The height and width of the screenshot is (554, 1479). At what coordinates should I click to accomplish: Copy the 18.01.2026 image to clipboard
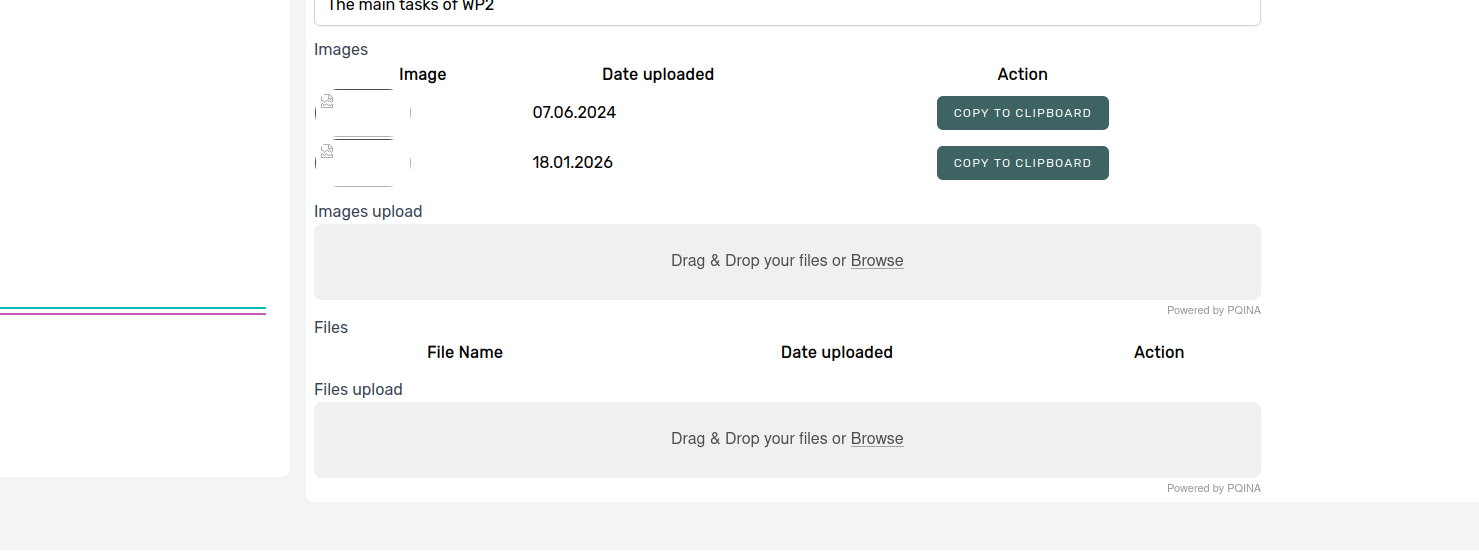[x=1022, y=163]
